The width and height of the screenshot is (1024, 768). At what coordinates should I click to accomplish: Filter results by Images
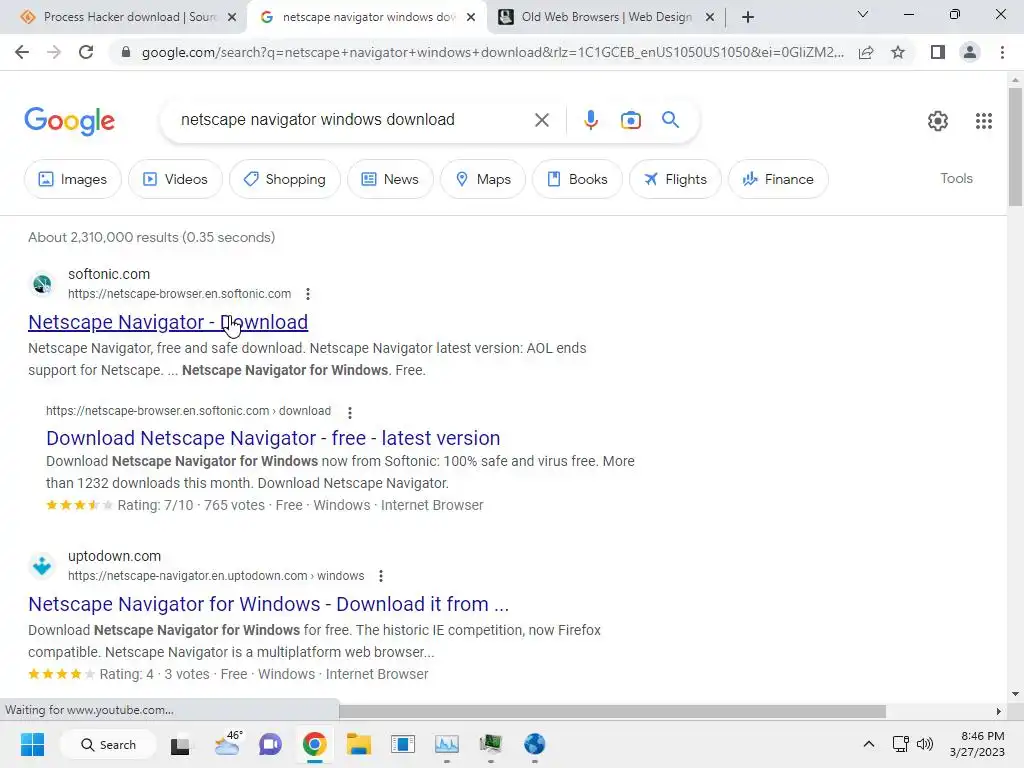coord(72,179)
